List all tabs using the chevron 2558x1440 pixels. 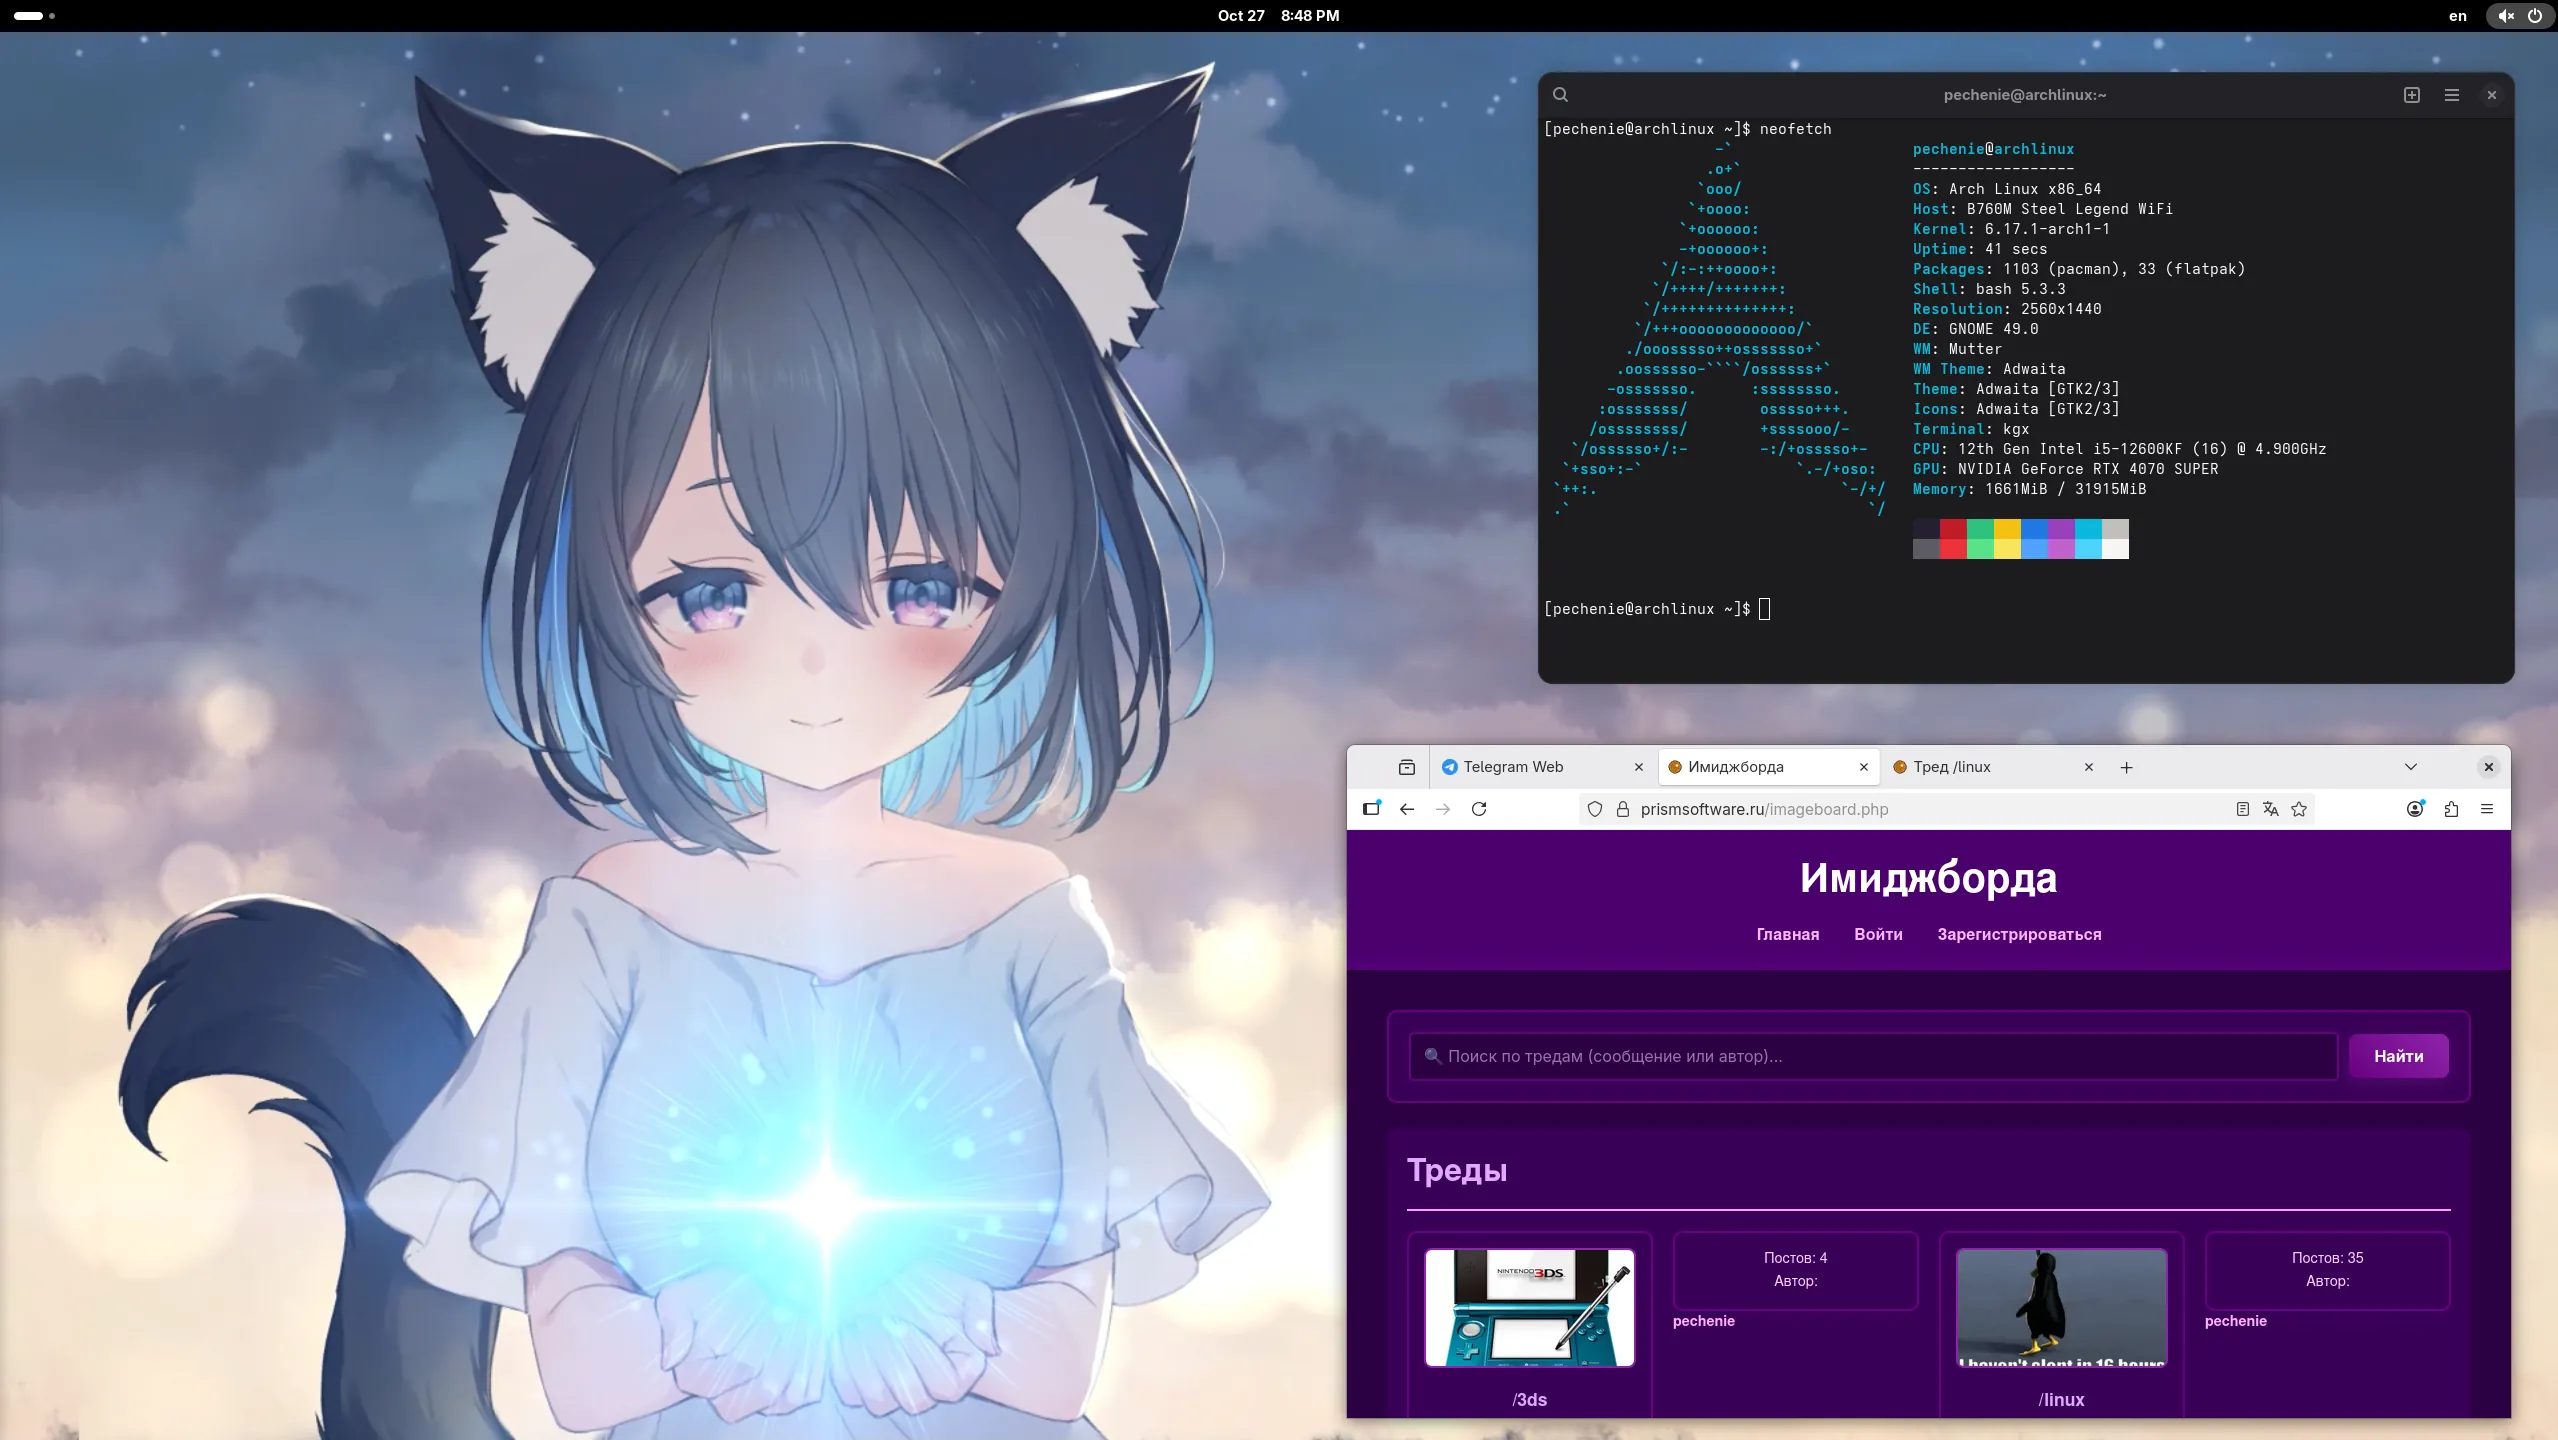(x=2411, y=767)
